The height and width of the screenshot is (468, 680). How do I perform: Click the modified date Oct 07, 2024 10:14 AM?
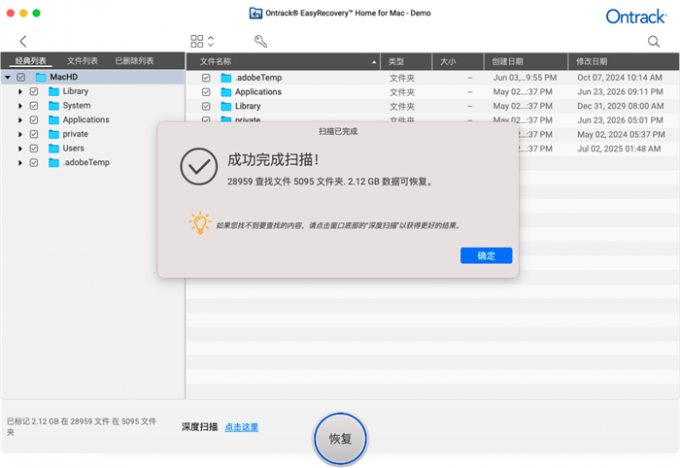click(x=620, y=78)
